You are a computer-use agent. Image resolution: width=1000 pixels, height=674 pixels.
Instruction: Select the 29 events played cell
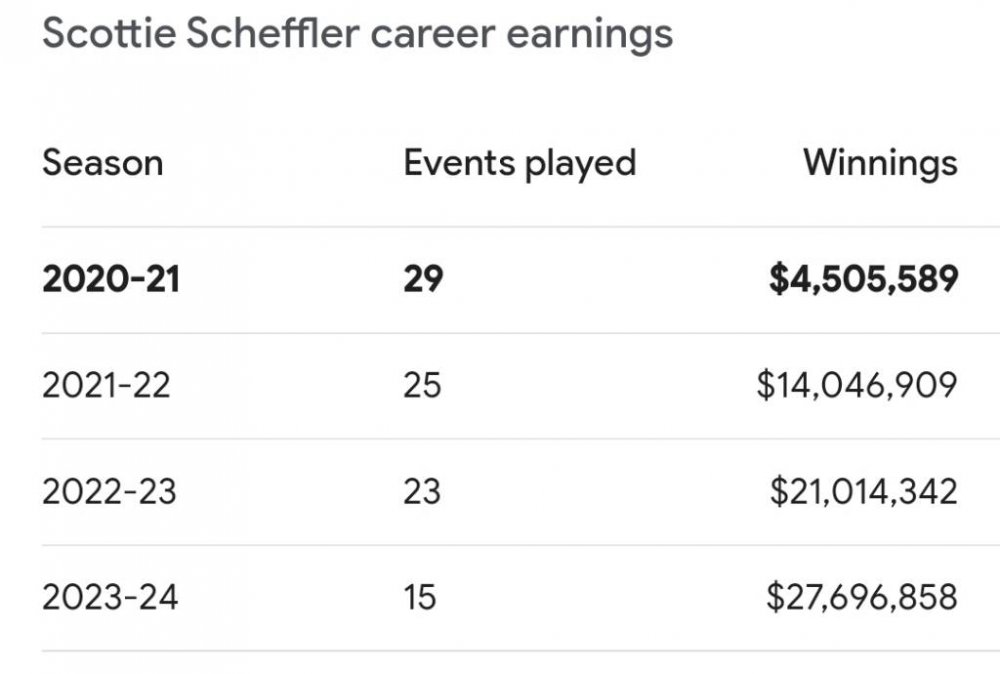pos(422,279)
